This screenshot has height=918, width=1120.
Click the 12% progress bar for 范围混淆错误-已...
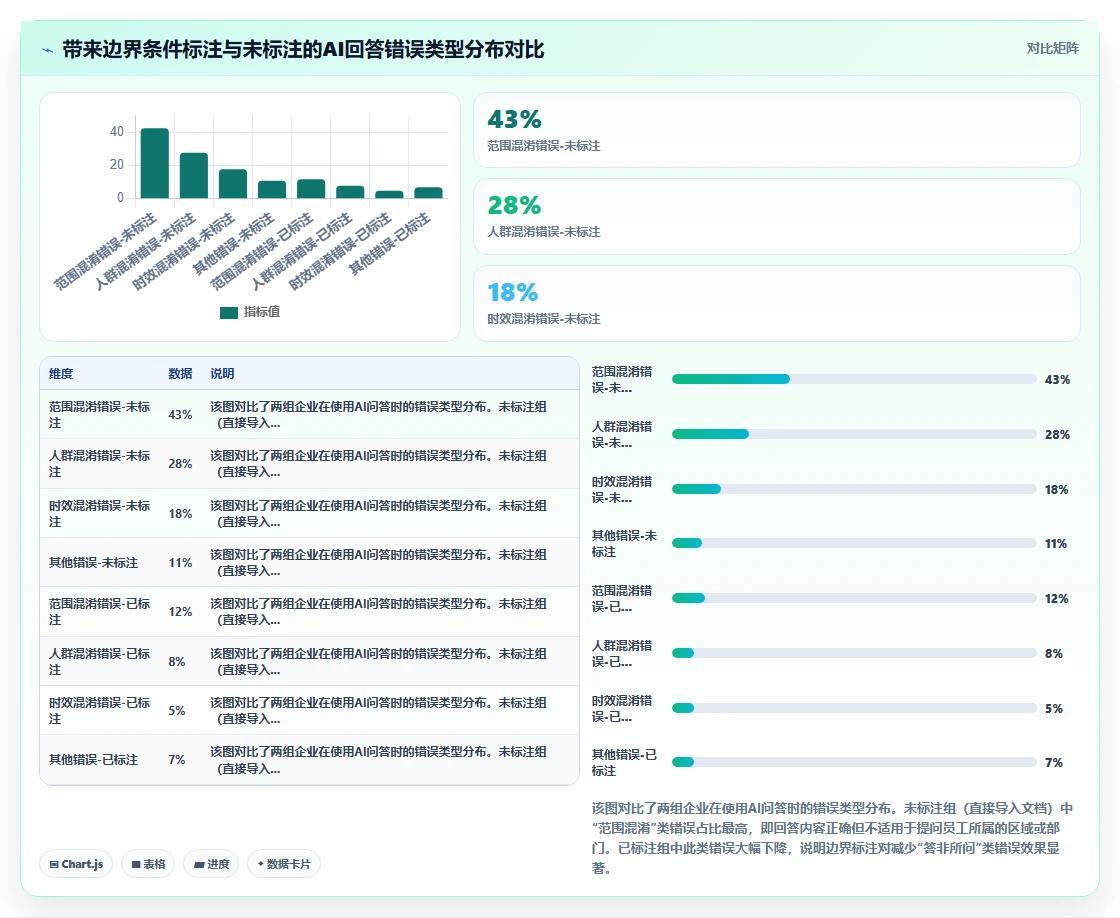pyautogui.click(x=854, y=599)
